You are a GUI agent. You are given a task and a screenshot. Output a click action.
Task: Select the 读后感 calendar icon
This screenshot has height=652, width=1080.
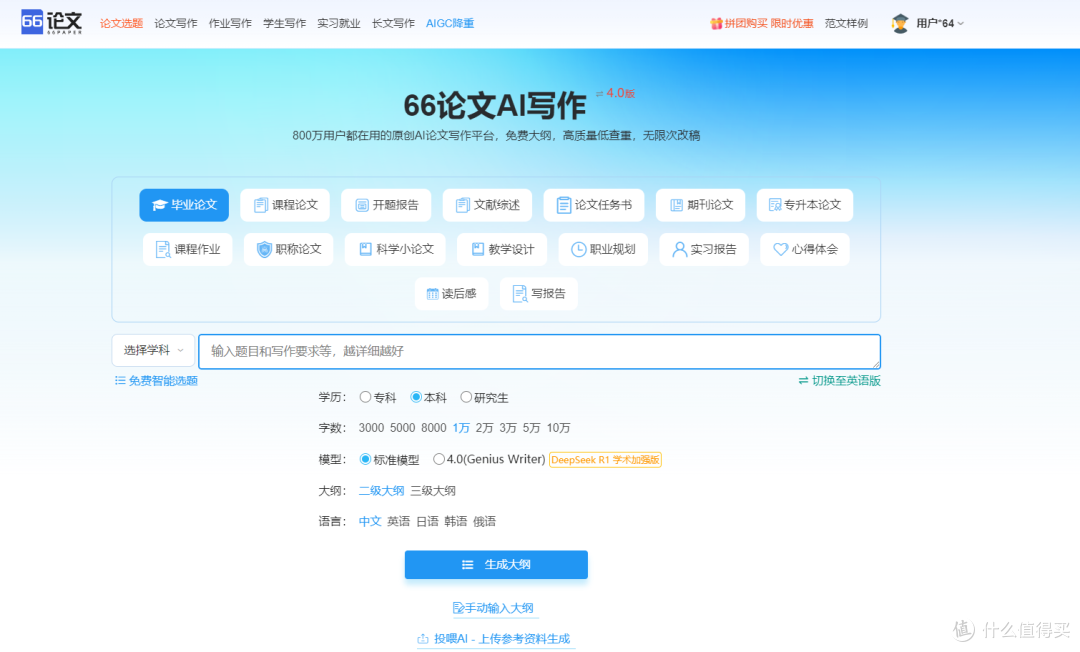point(432,294)
